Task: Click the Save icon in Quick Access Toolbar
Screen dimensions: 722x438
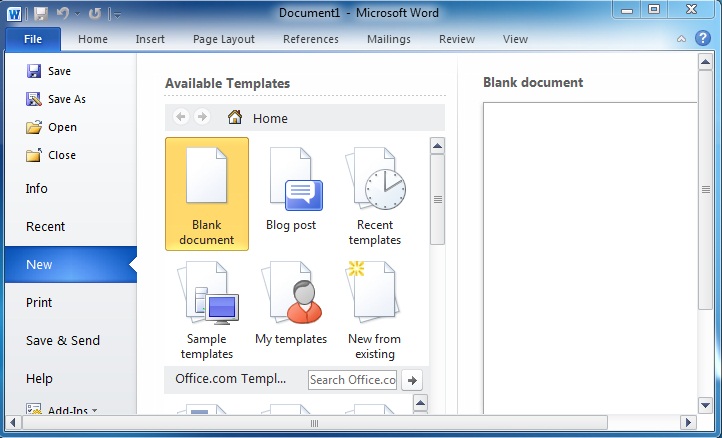Action: point(41,14)
